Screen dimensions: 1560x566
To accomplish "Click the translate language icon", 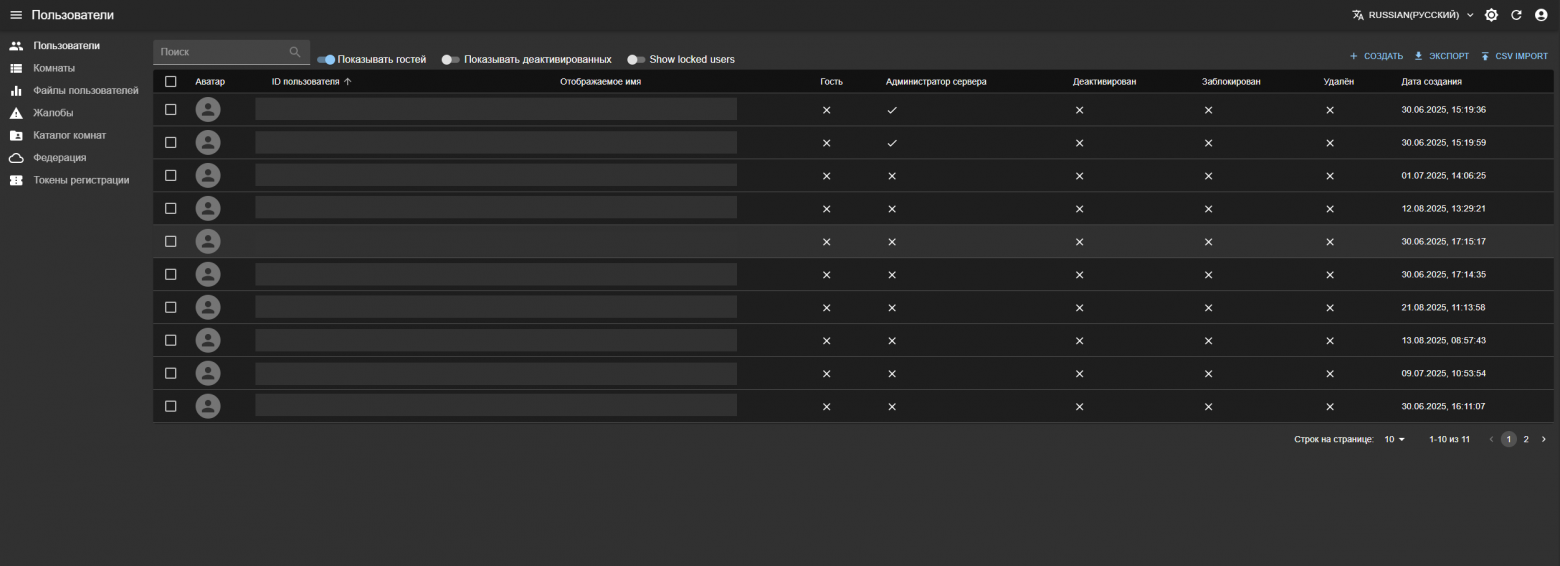I will pos(1358,15).
